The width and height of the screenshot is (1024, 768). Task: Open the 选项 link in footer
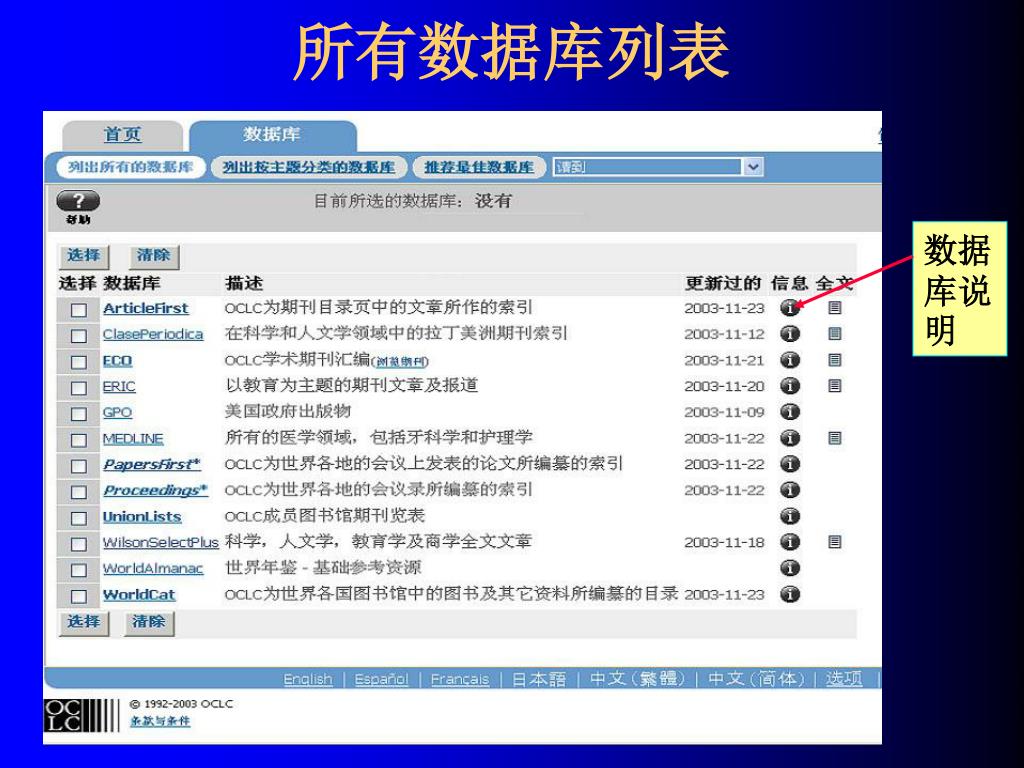pos(844,679)
